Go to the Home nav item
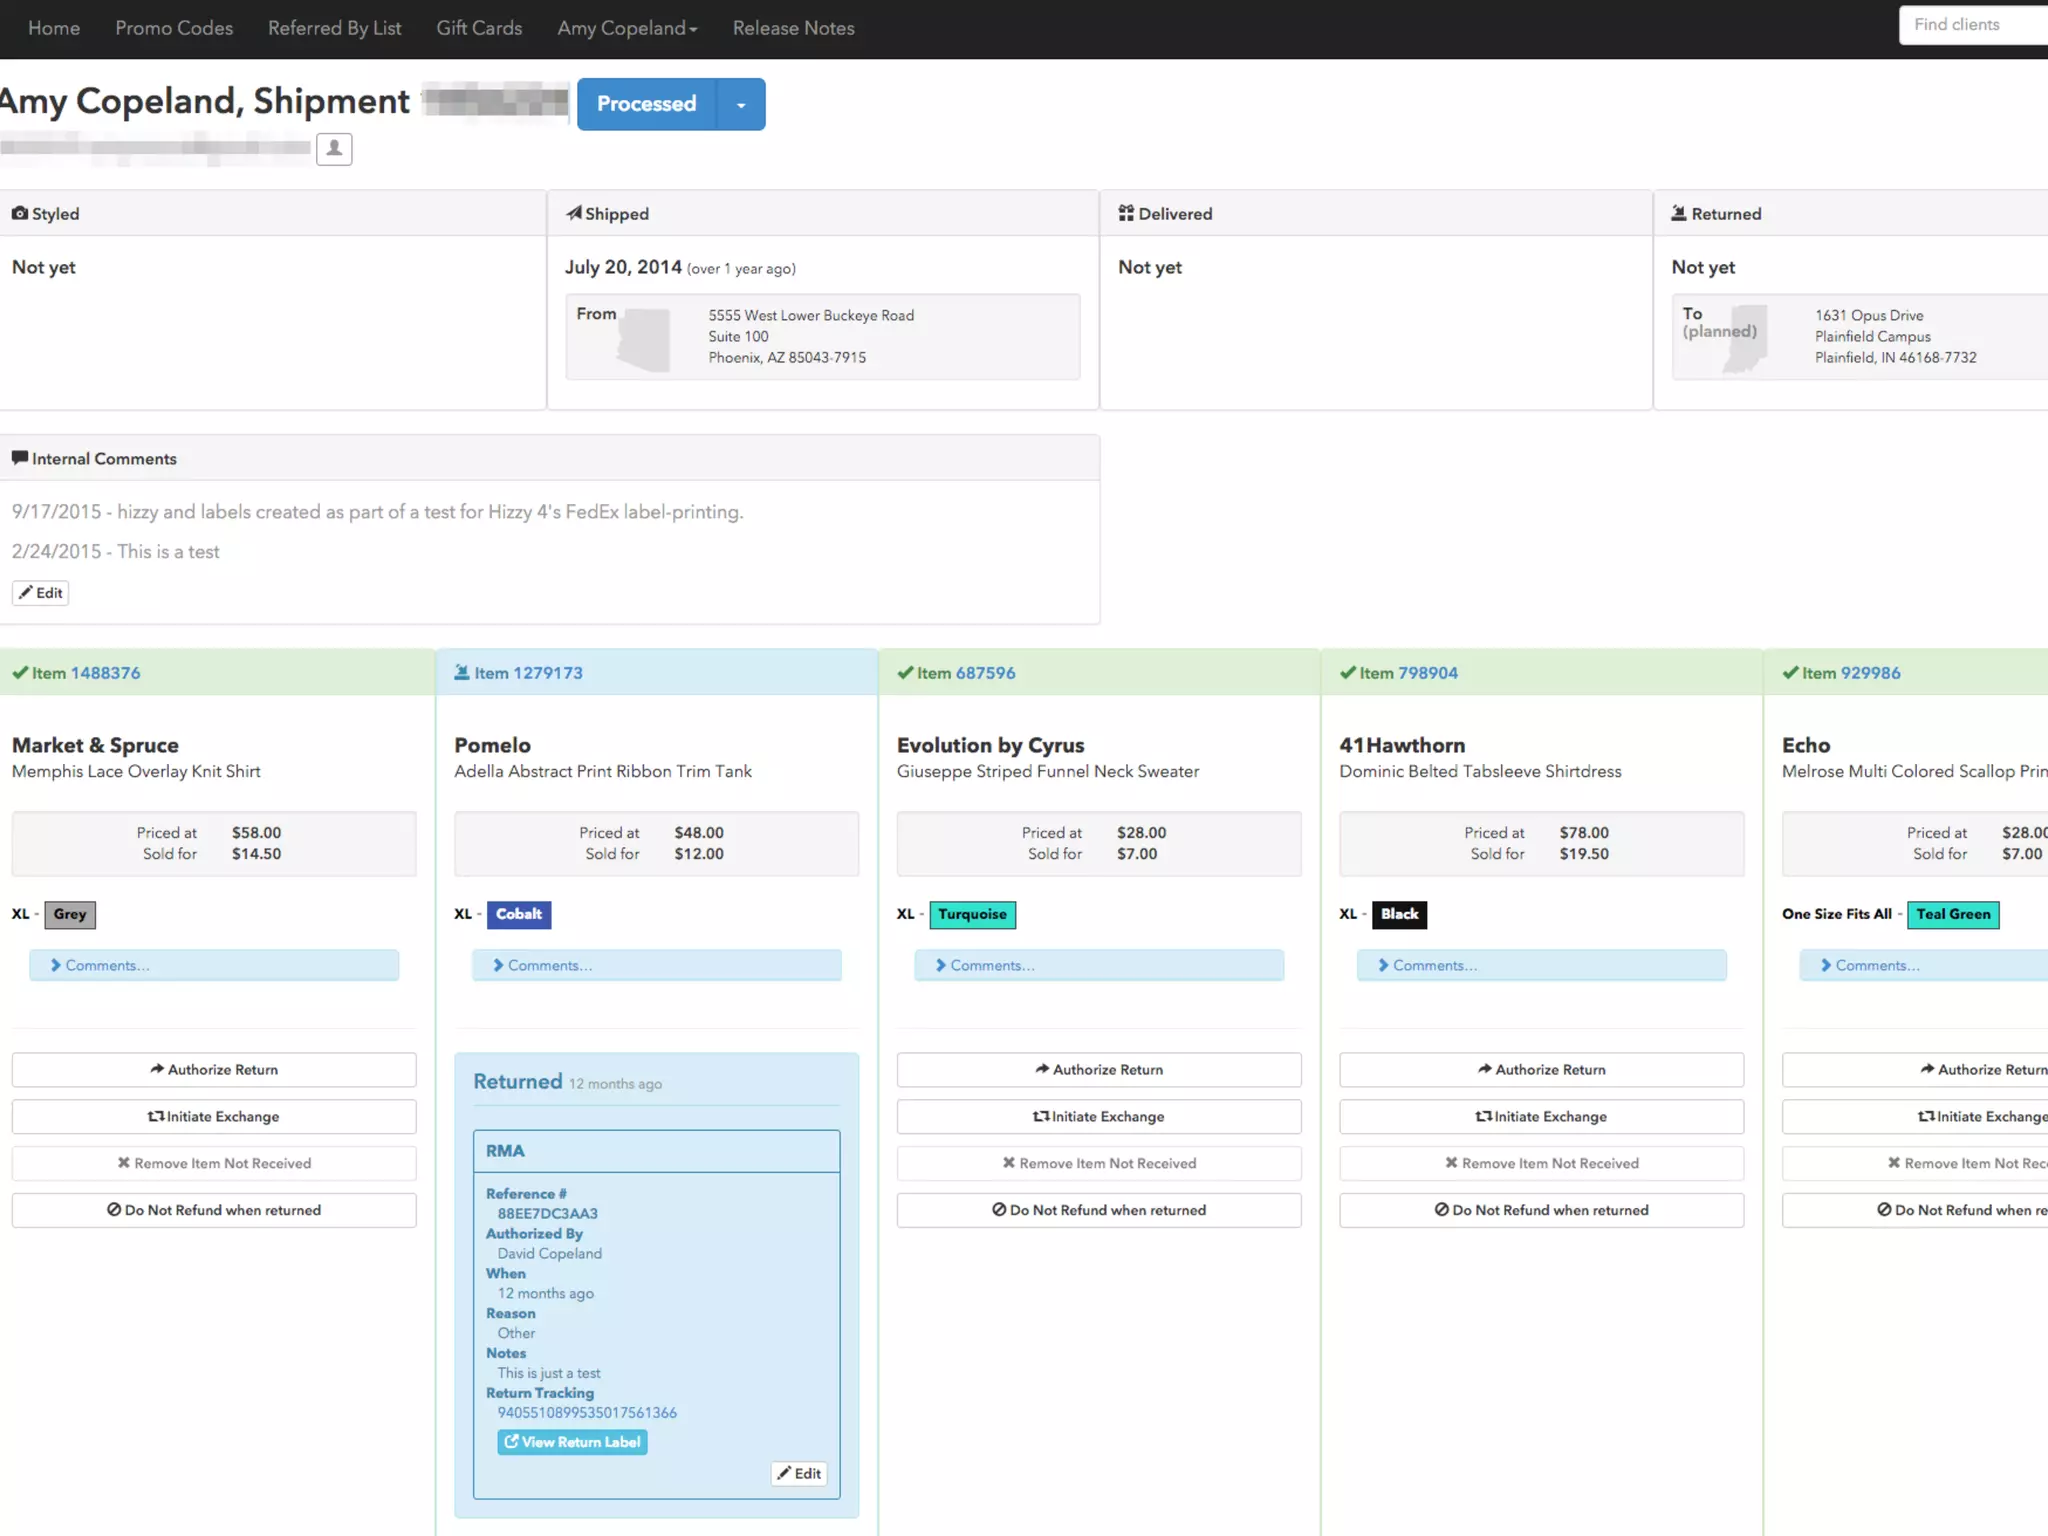 pyautogui.click(x=54, y=28)
